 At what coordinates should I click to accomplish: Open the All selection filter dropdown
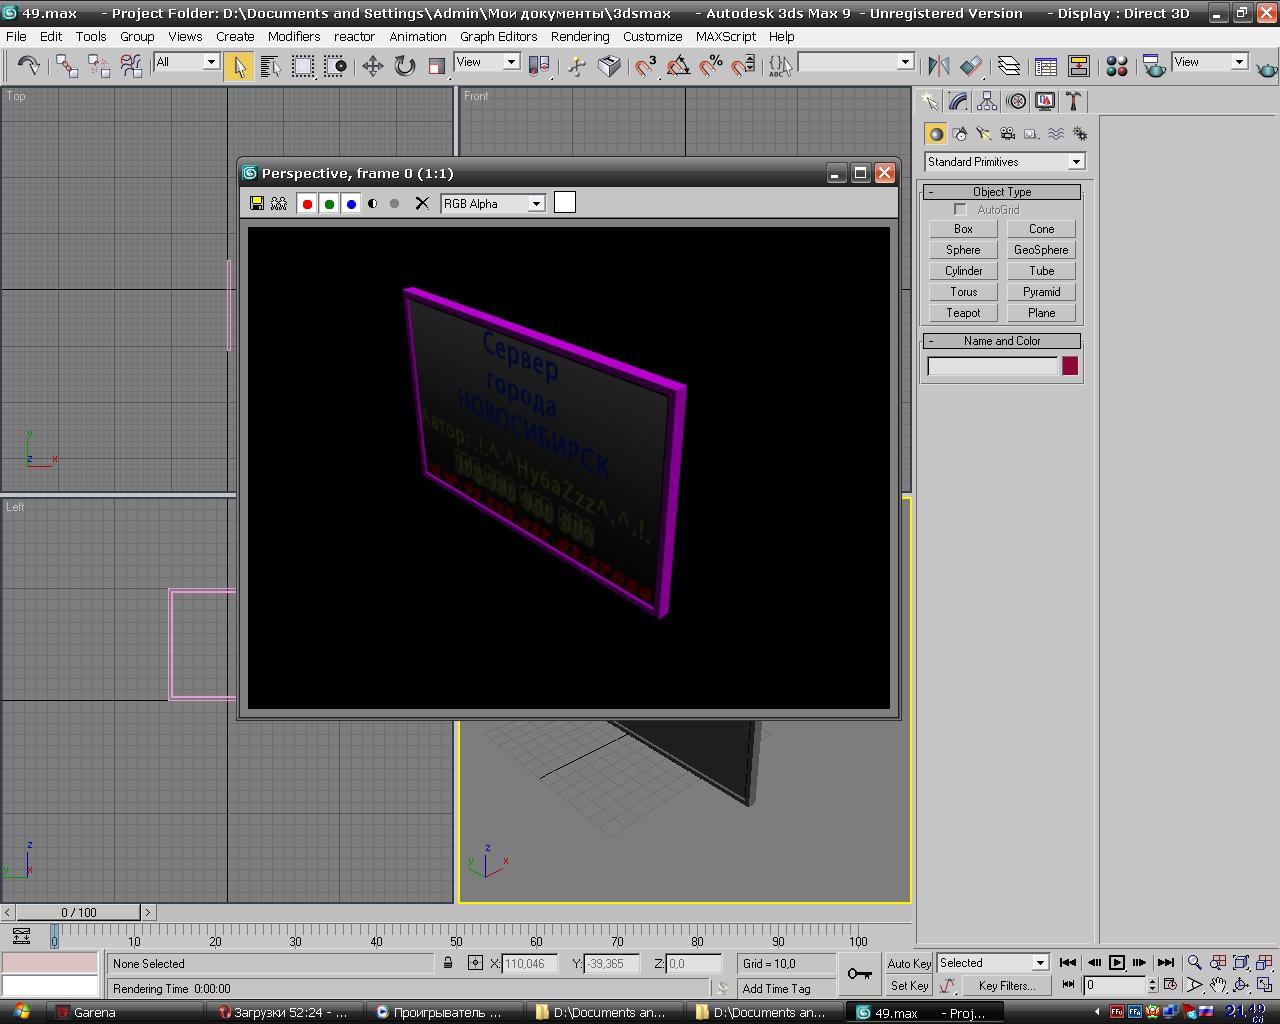click(x=187, y=62)
